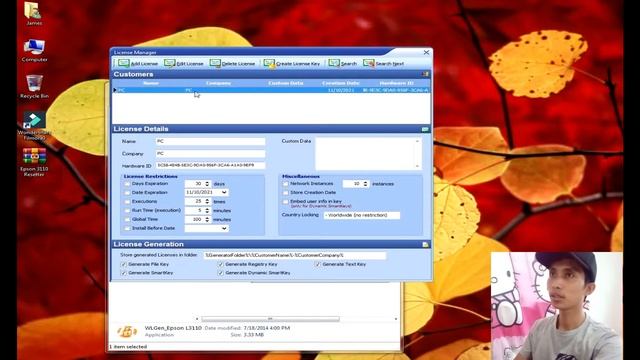Click the Name input field
Viewport: 640px width, 360px height.
click(210, 141)
